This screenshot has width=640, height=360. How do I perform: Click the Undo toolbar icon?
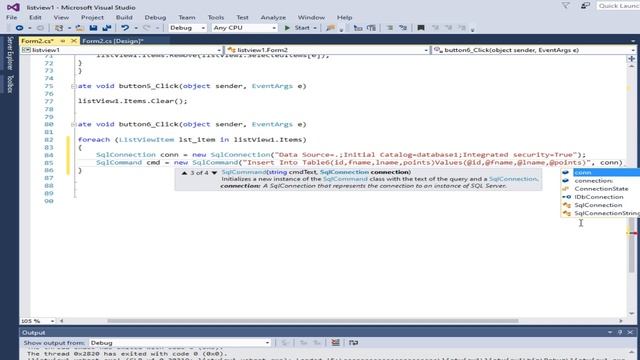point(125,28)
